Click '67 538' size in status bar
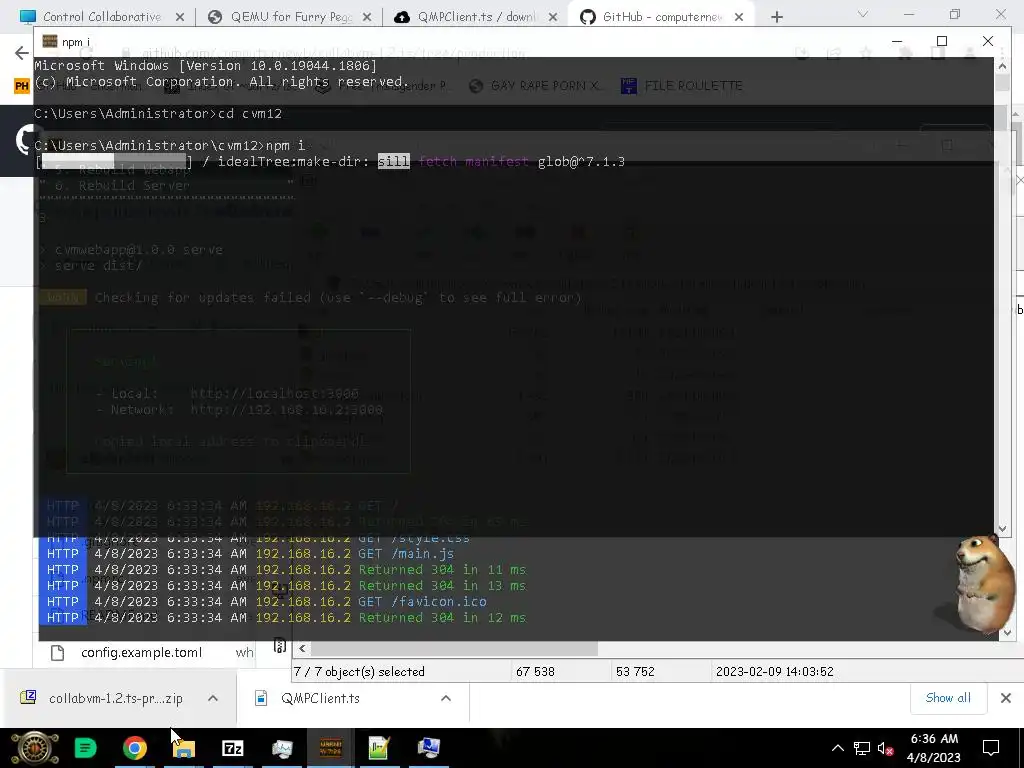 click(535, 671)
